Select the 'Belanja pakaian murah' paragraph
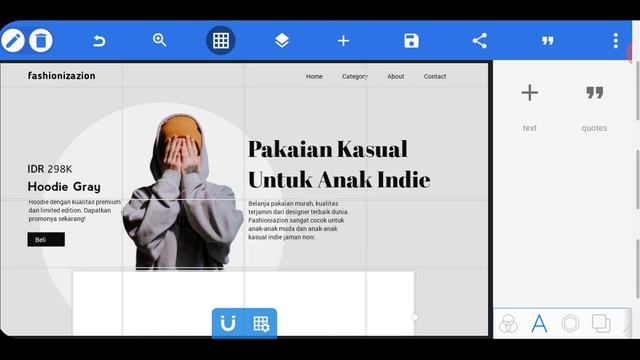640x360 pixels. click(x=298, y=220)
